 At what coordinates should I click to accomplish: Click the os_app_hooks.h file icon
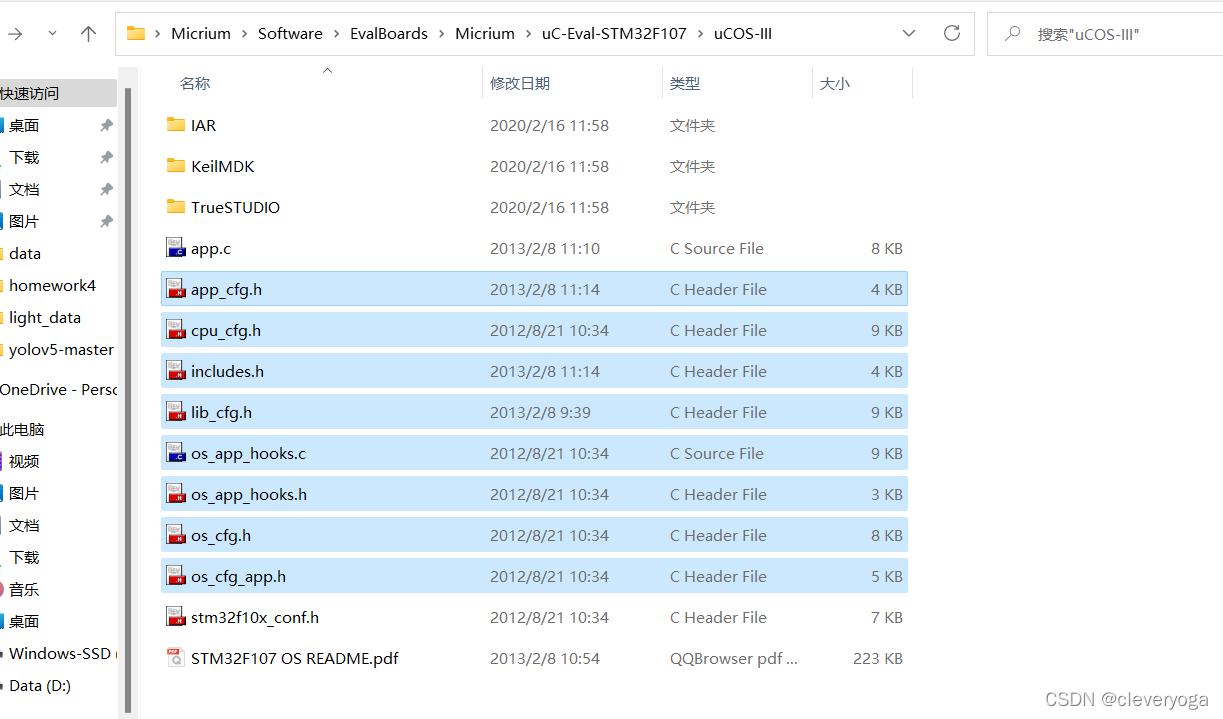coord(176,494)
